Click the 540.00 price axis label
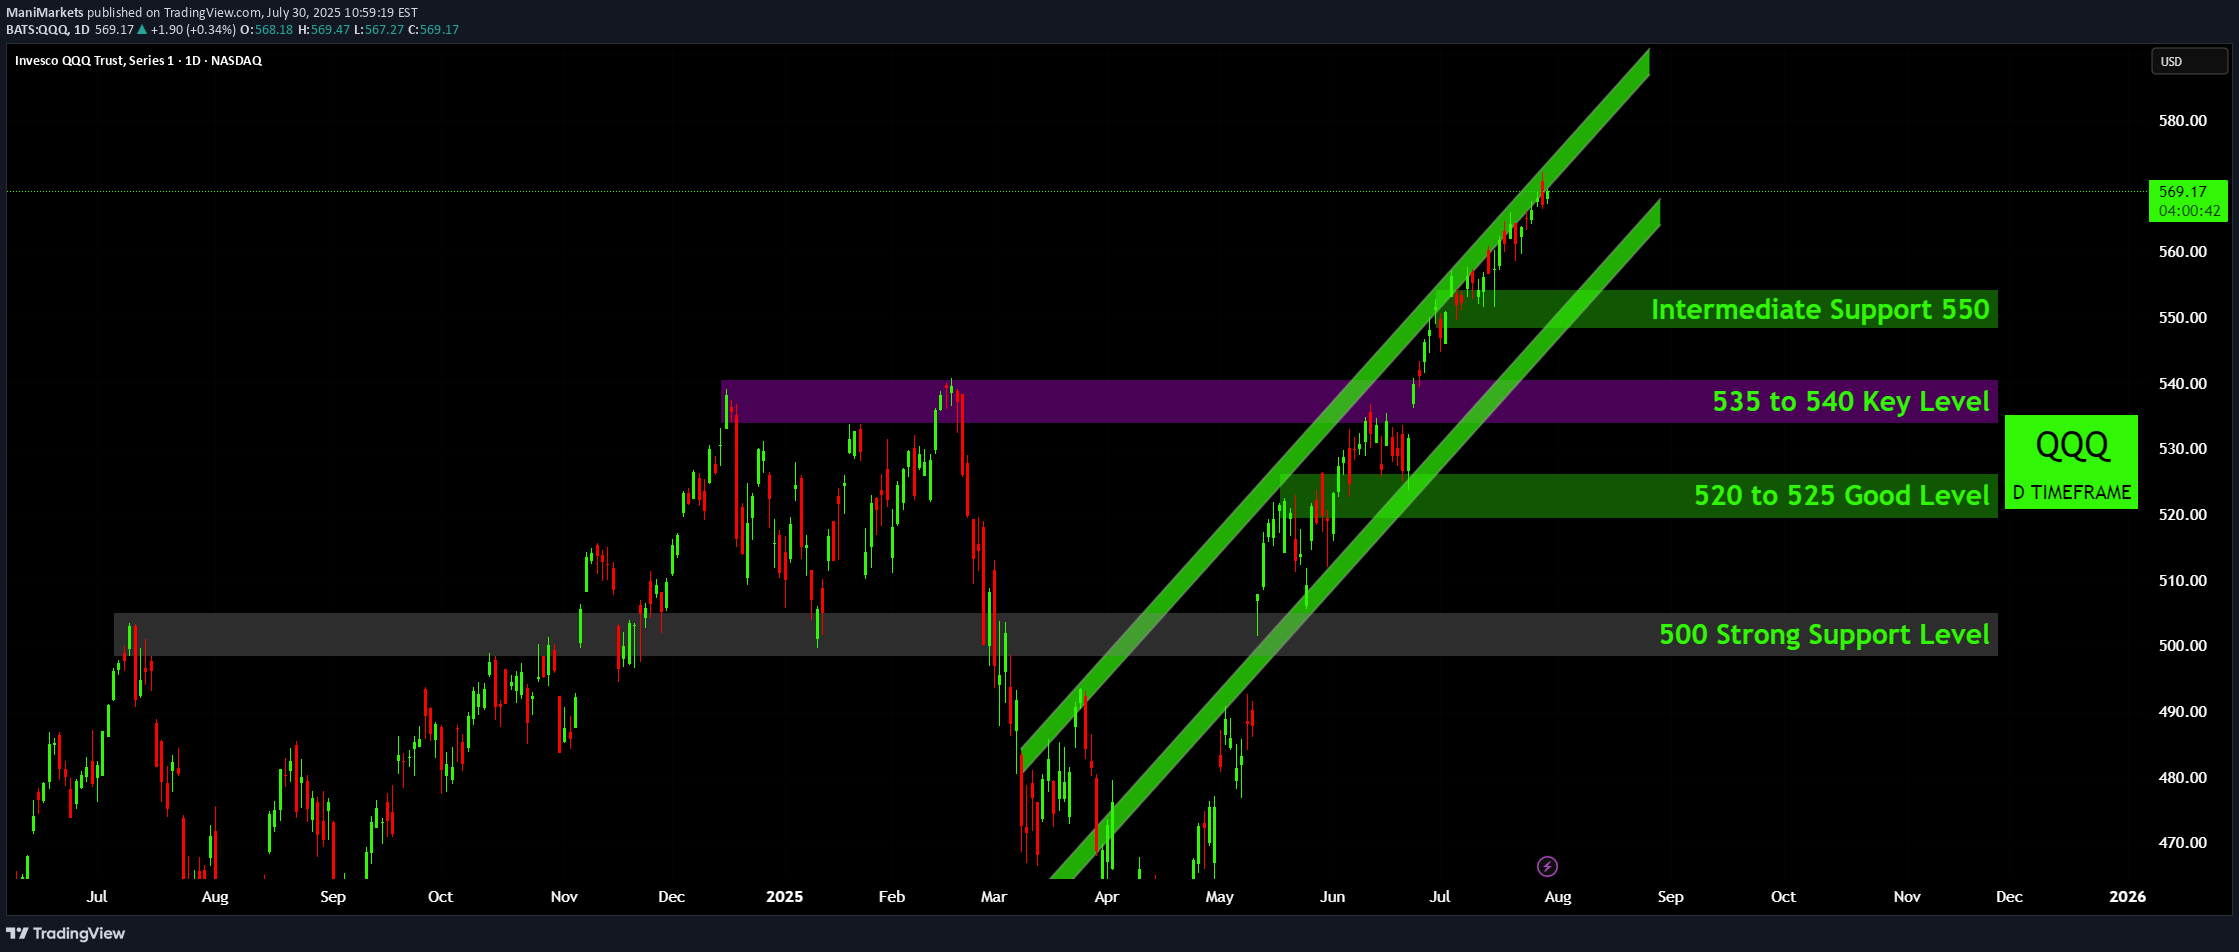This screenshot has width=2239, height=952. click(2182, 384)
